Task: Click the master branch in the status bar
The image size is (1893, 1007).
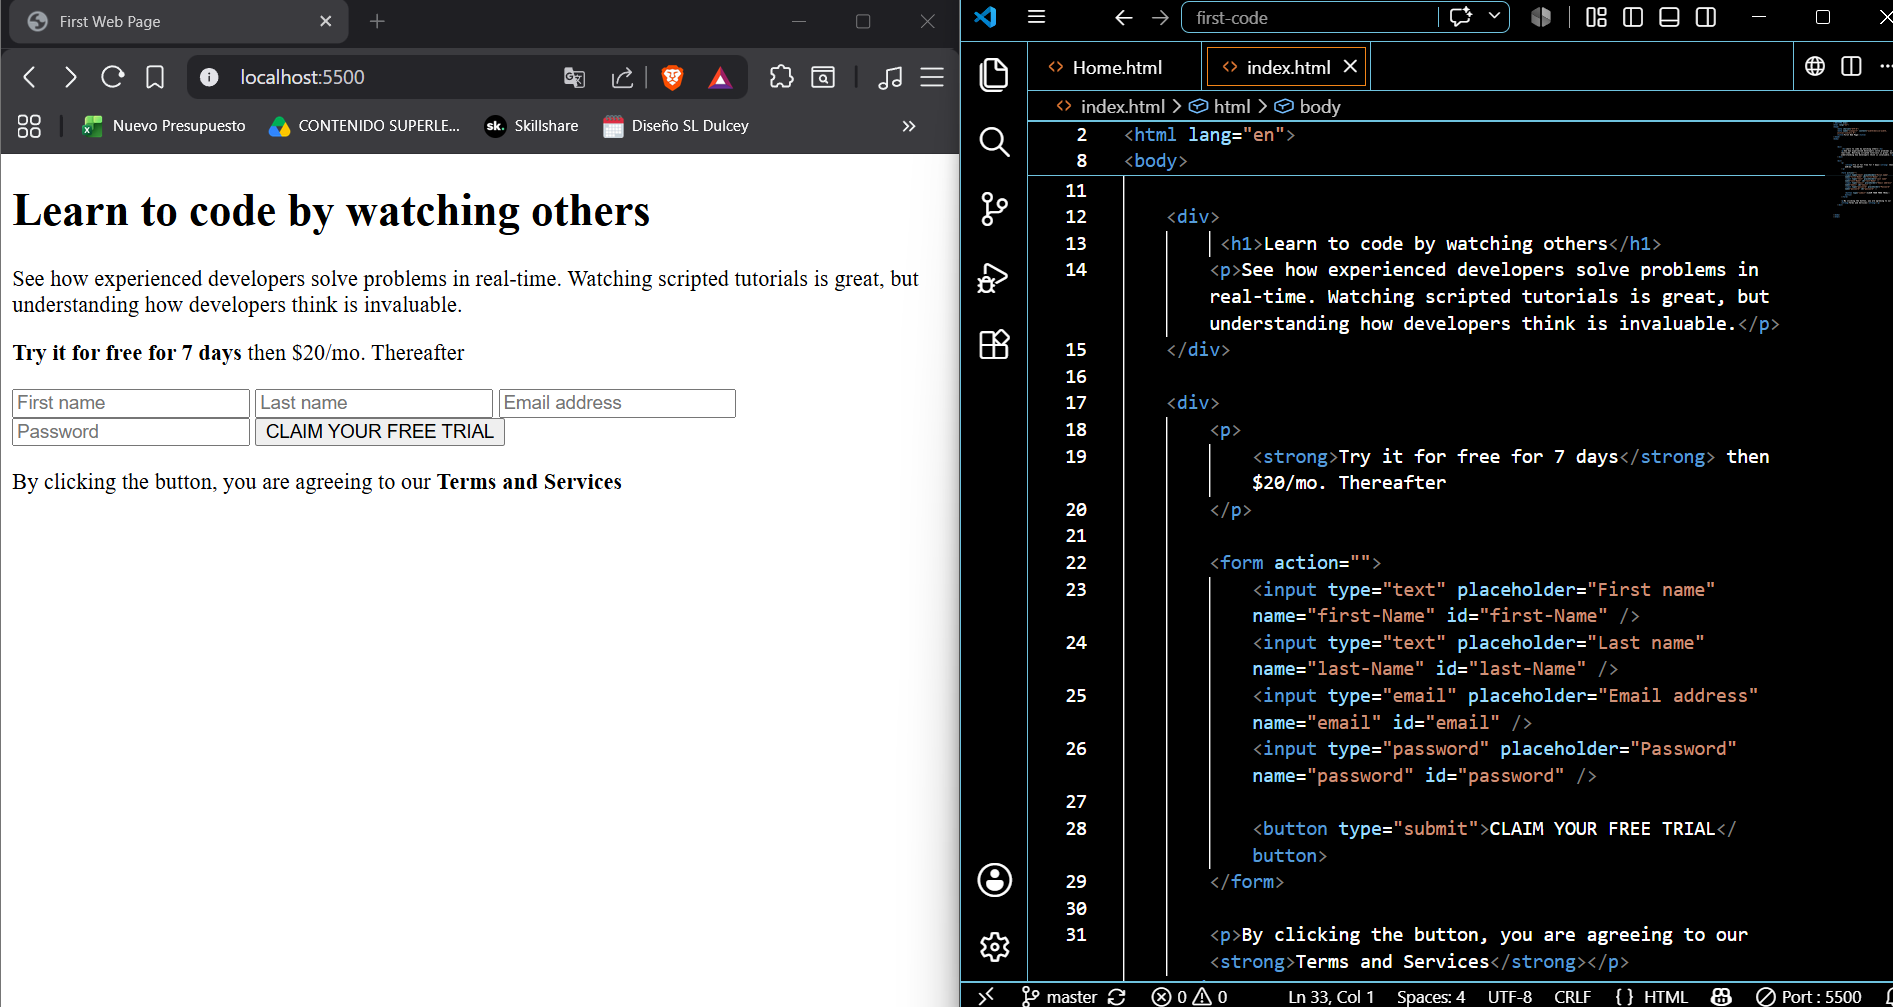Action: [1059, 996]
